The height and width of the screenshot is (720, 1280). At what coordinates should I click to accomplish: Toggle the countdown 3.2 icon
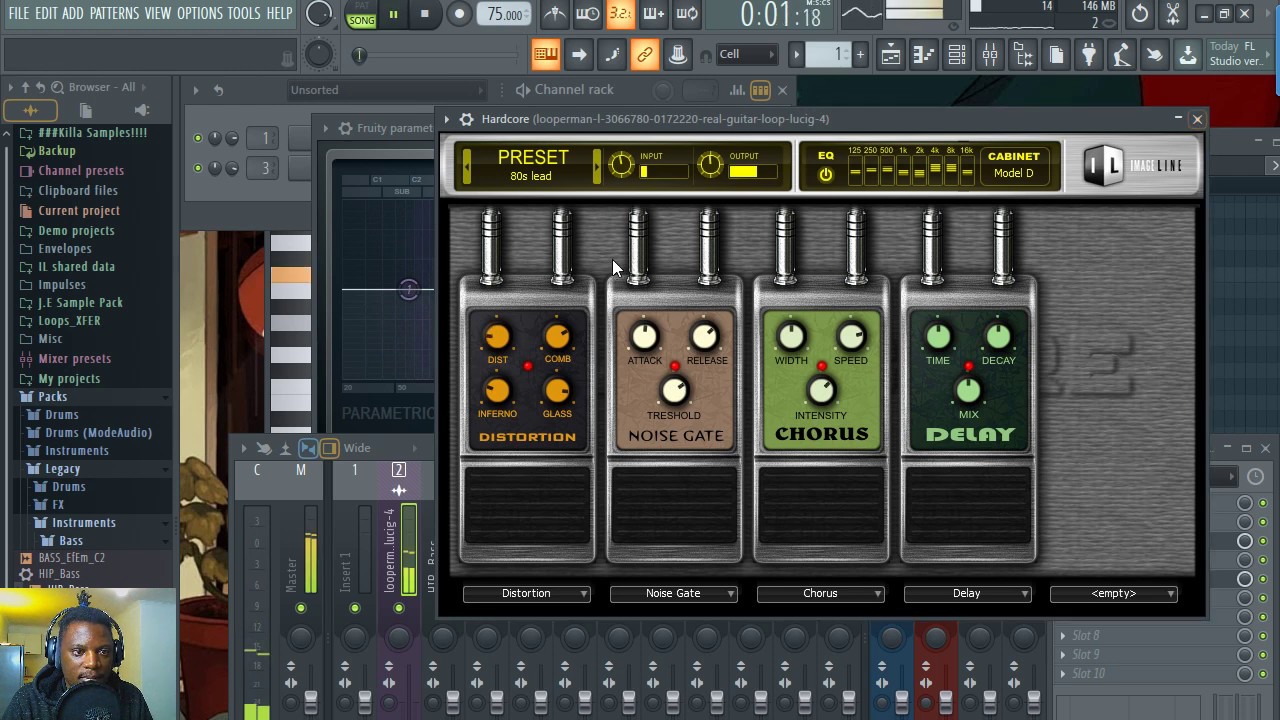(620, 14)
